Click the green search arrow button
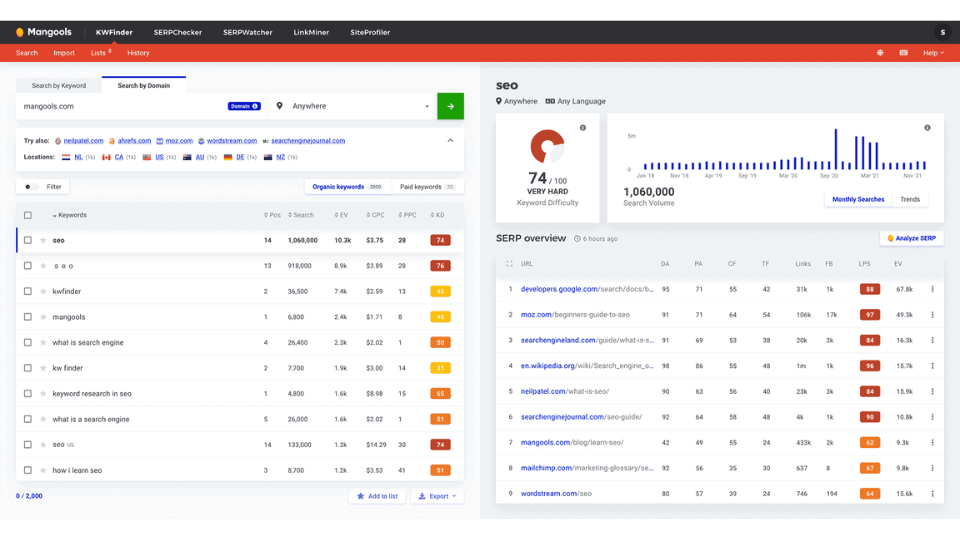Viewport: 960px width, 540px height. pos(450,106)
